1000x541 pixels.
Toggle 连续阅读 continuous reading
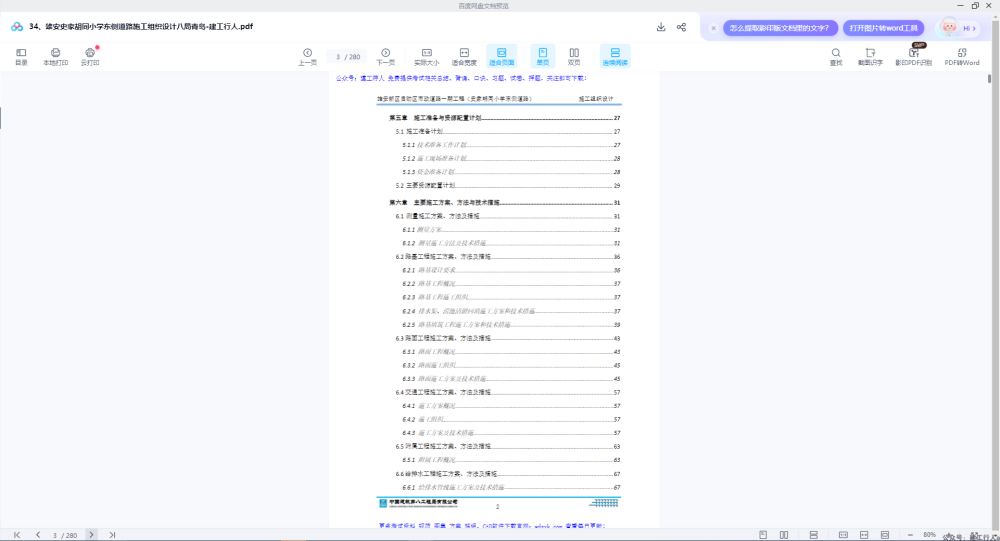pyautogui.click(x=615, y=56)
